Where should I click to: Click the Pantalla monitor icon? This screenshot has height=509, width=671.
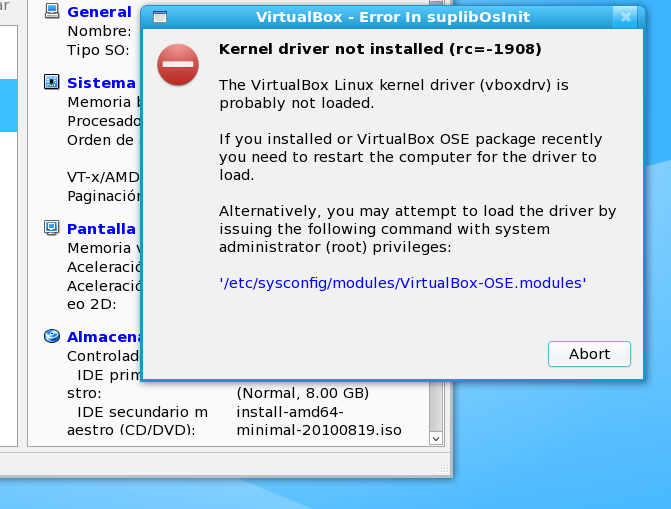[x=52, y=228]
